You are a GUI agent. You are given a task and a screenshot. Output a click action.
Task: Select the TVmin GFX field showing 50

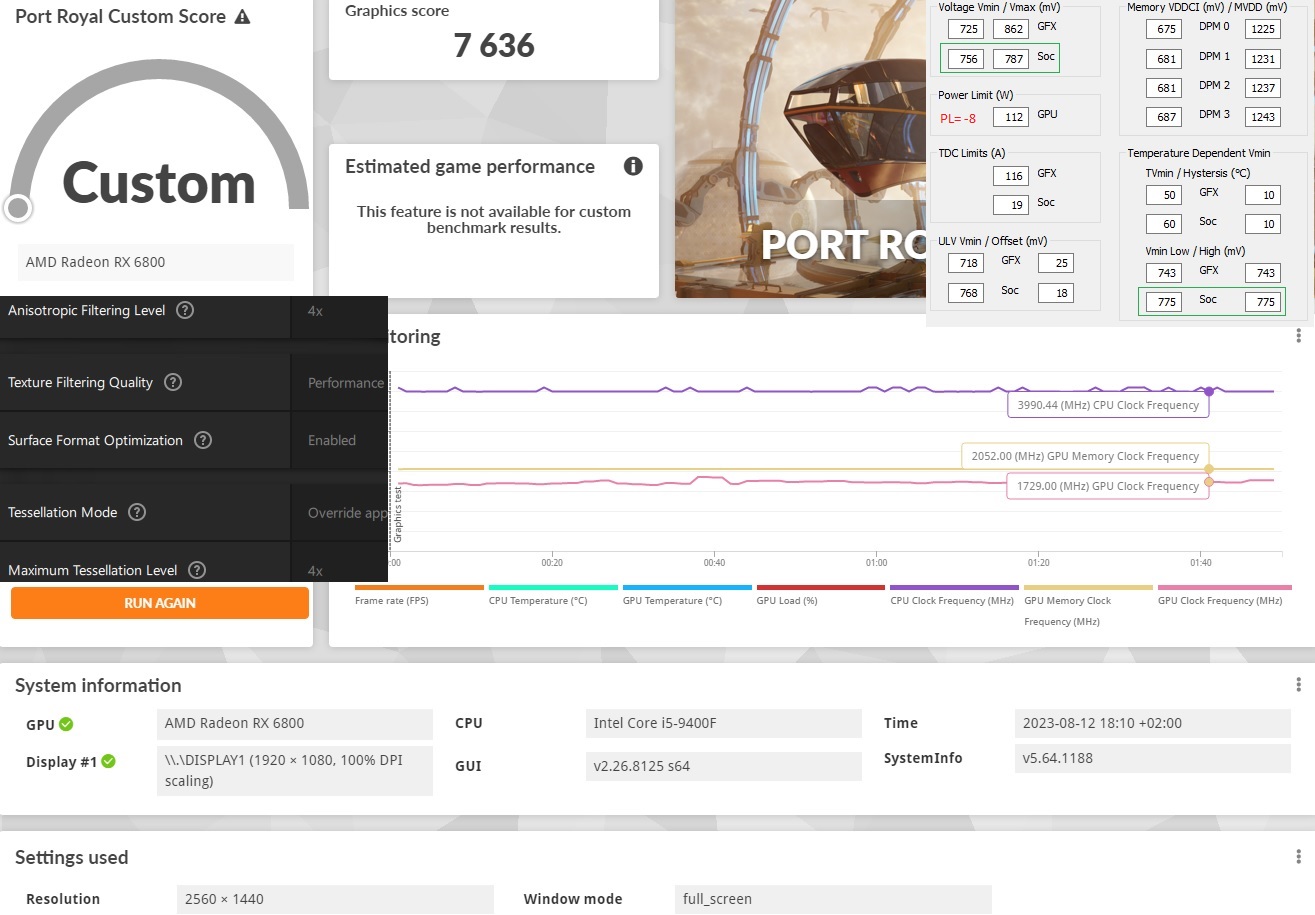click(x=1163, y=195)
